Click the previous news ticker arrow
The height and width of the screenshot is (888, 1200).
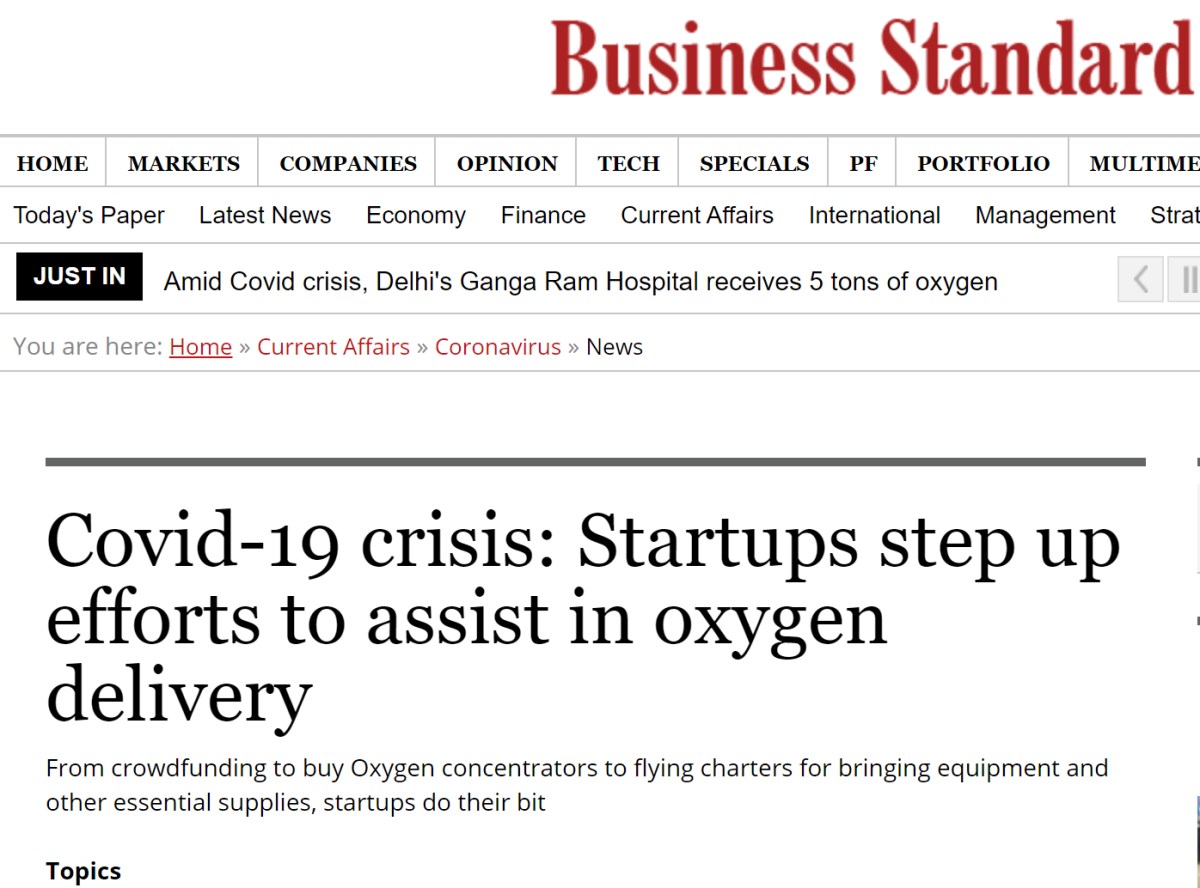pos(1140,278)
